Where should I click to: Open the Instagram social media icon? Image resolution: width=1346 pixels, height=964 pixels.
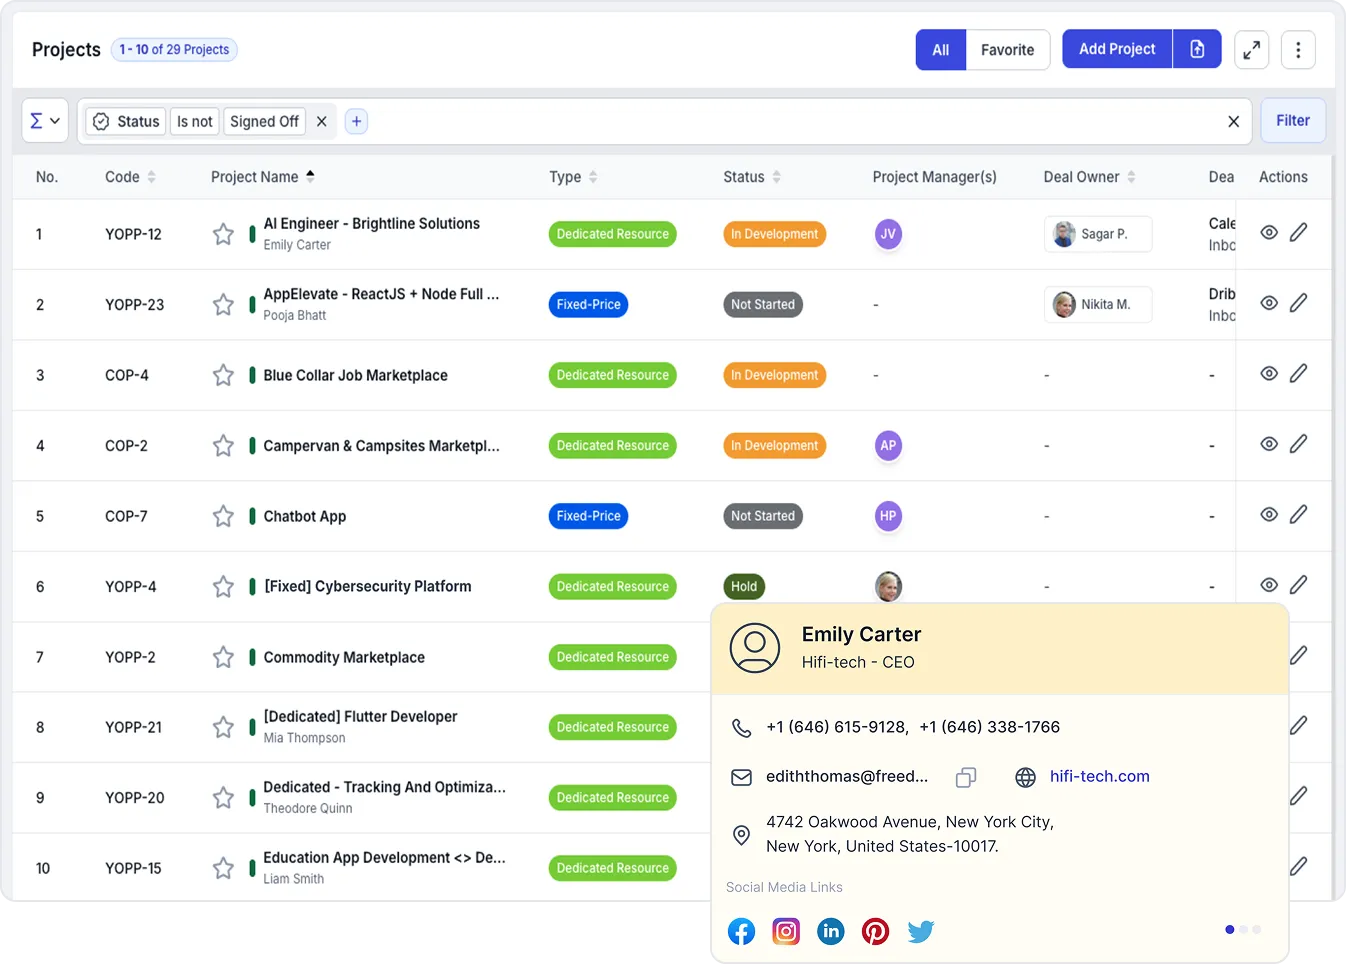(786, 931)
